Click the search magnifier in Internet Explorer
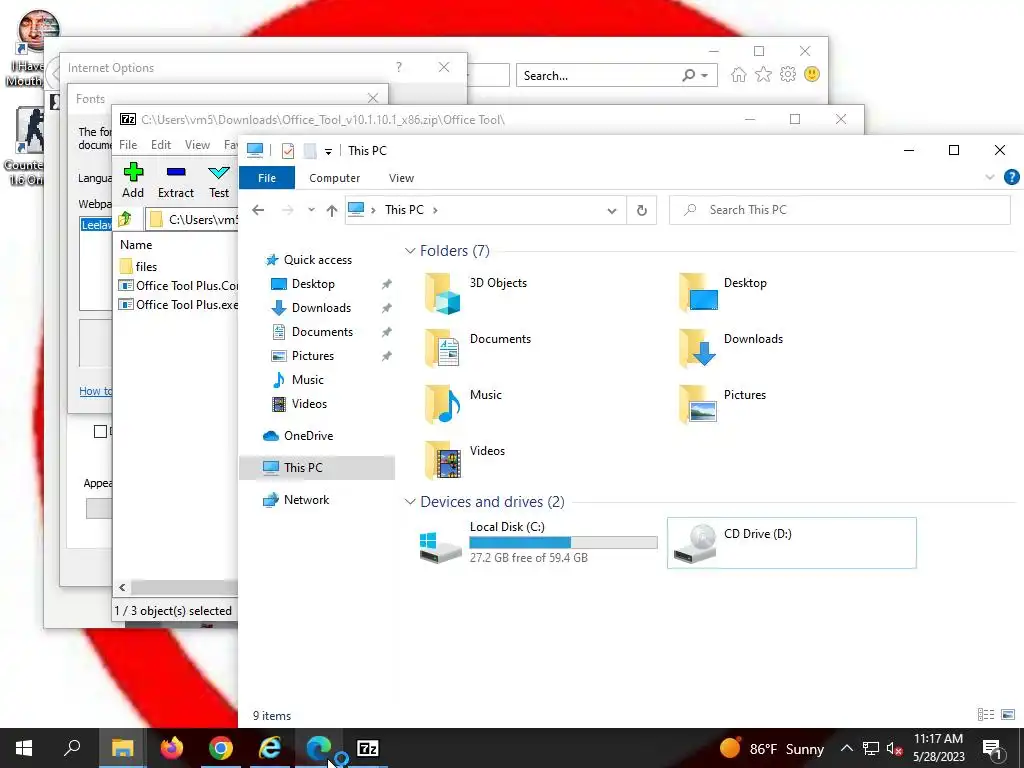The image size is (1024, 768). (689, 75)
